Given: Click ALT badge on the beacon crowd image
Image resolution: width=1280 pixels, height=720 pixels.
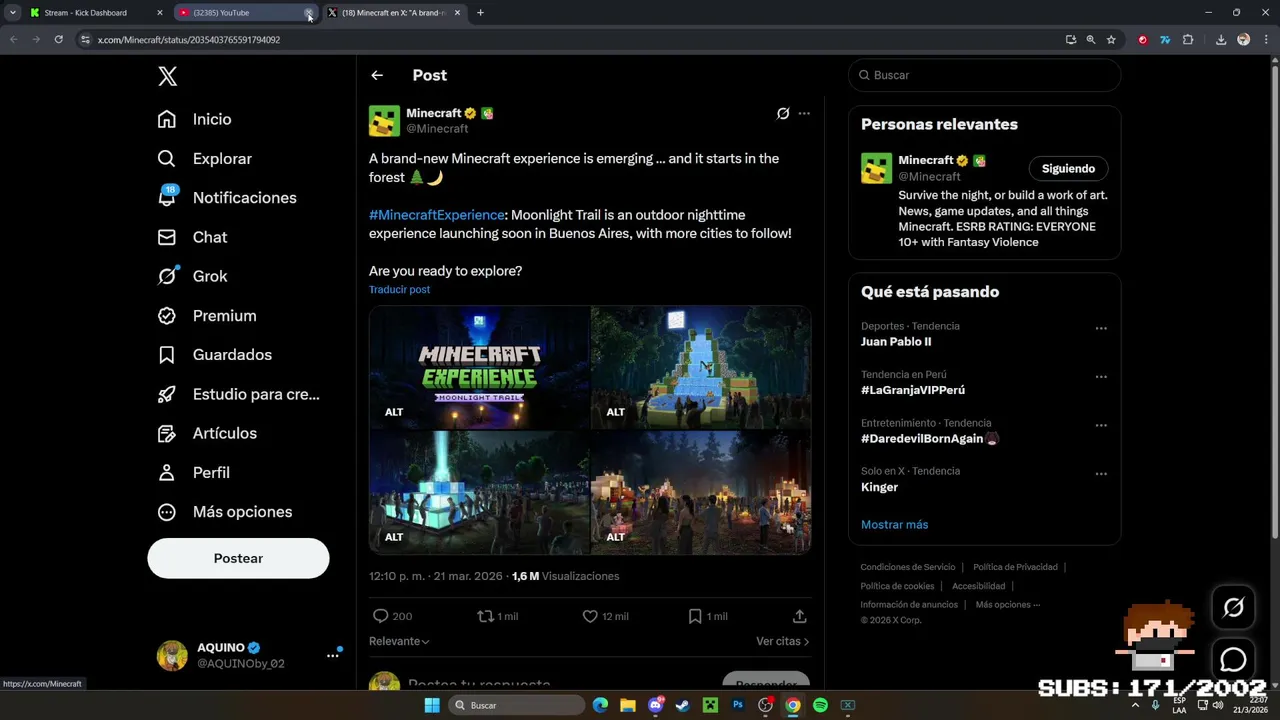Looking at the screenshot, I should (394, 537).
